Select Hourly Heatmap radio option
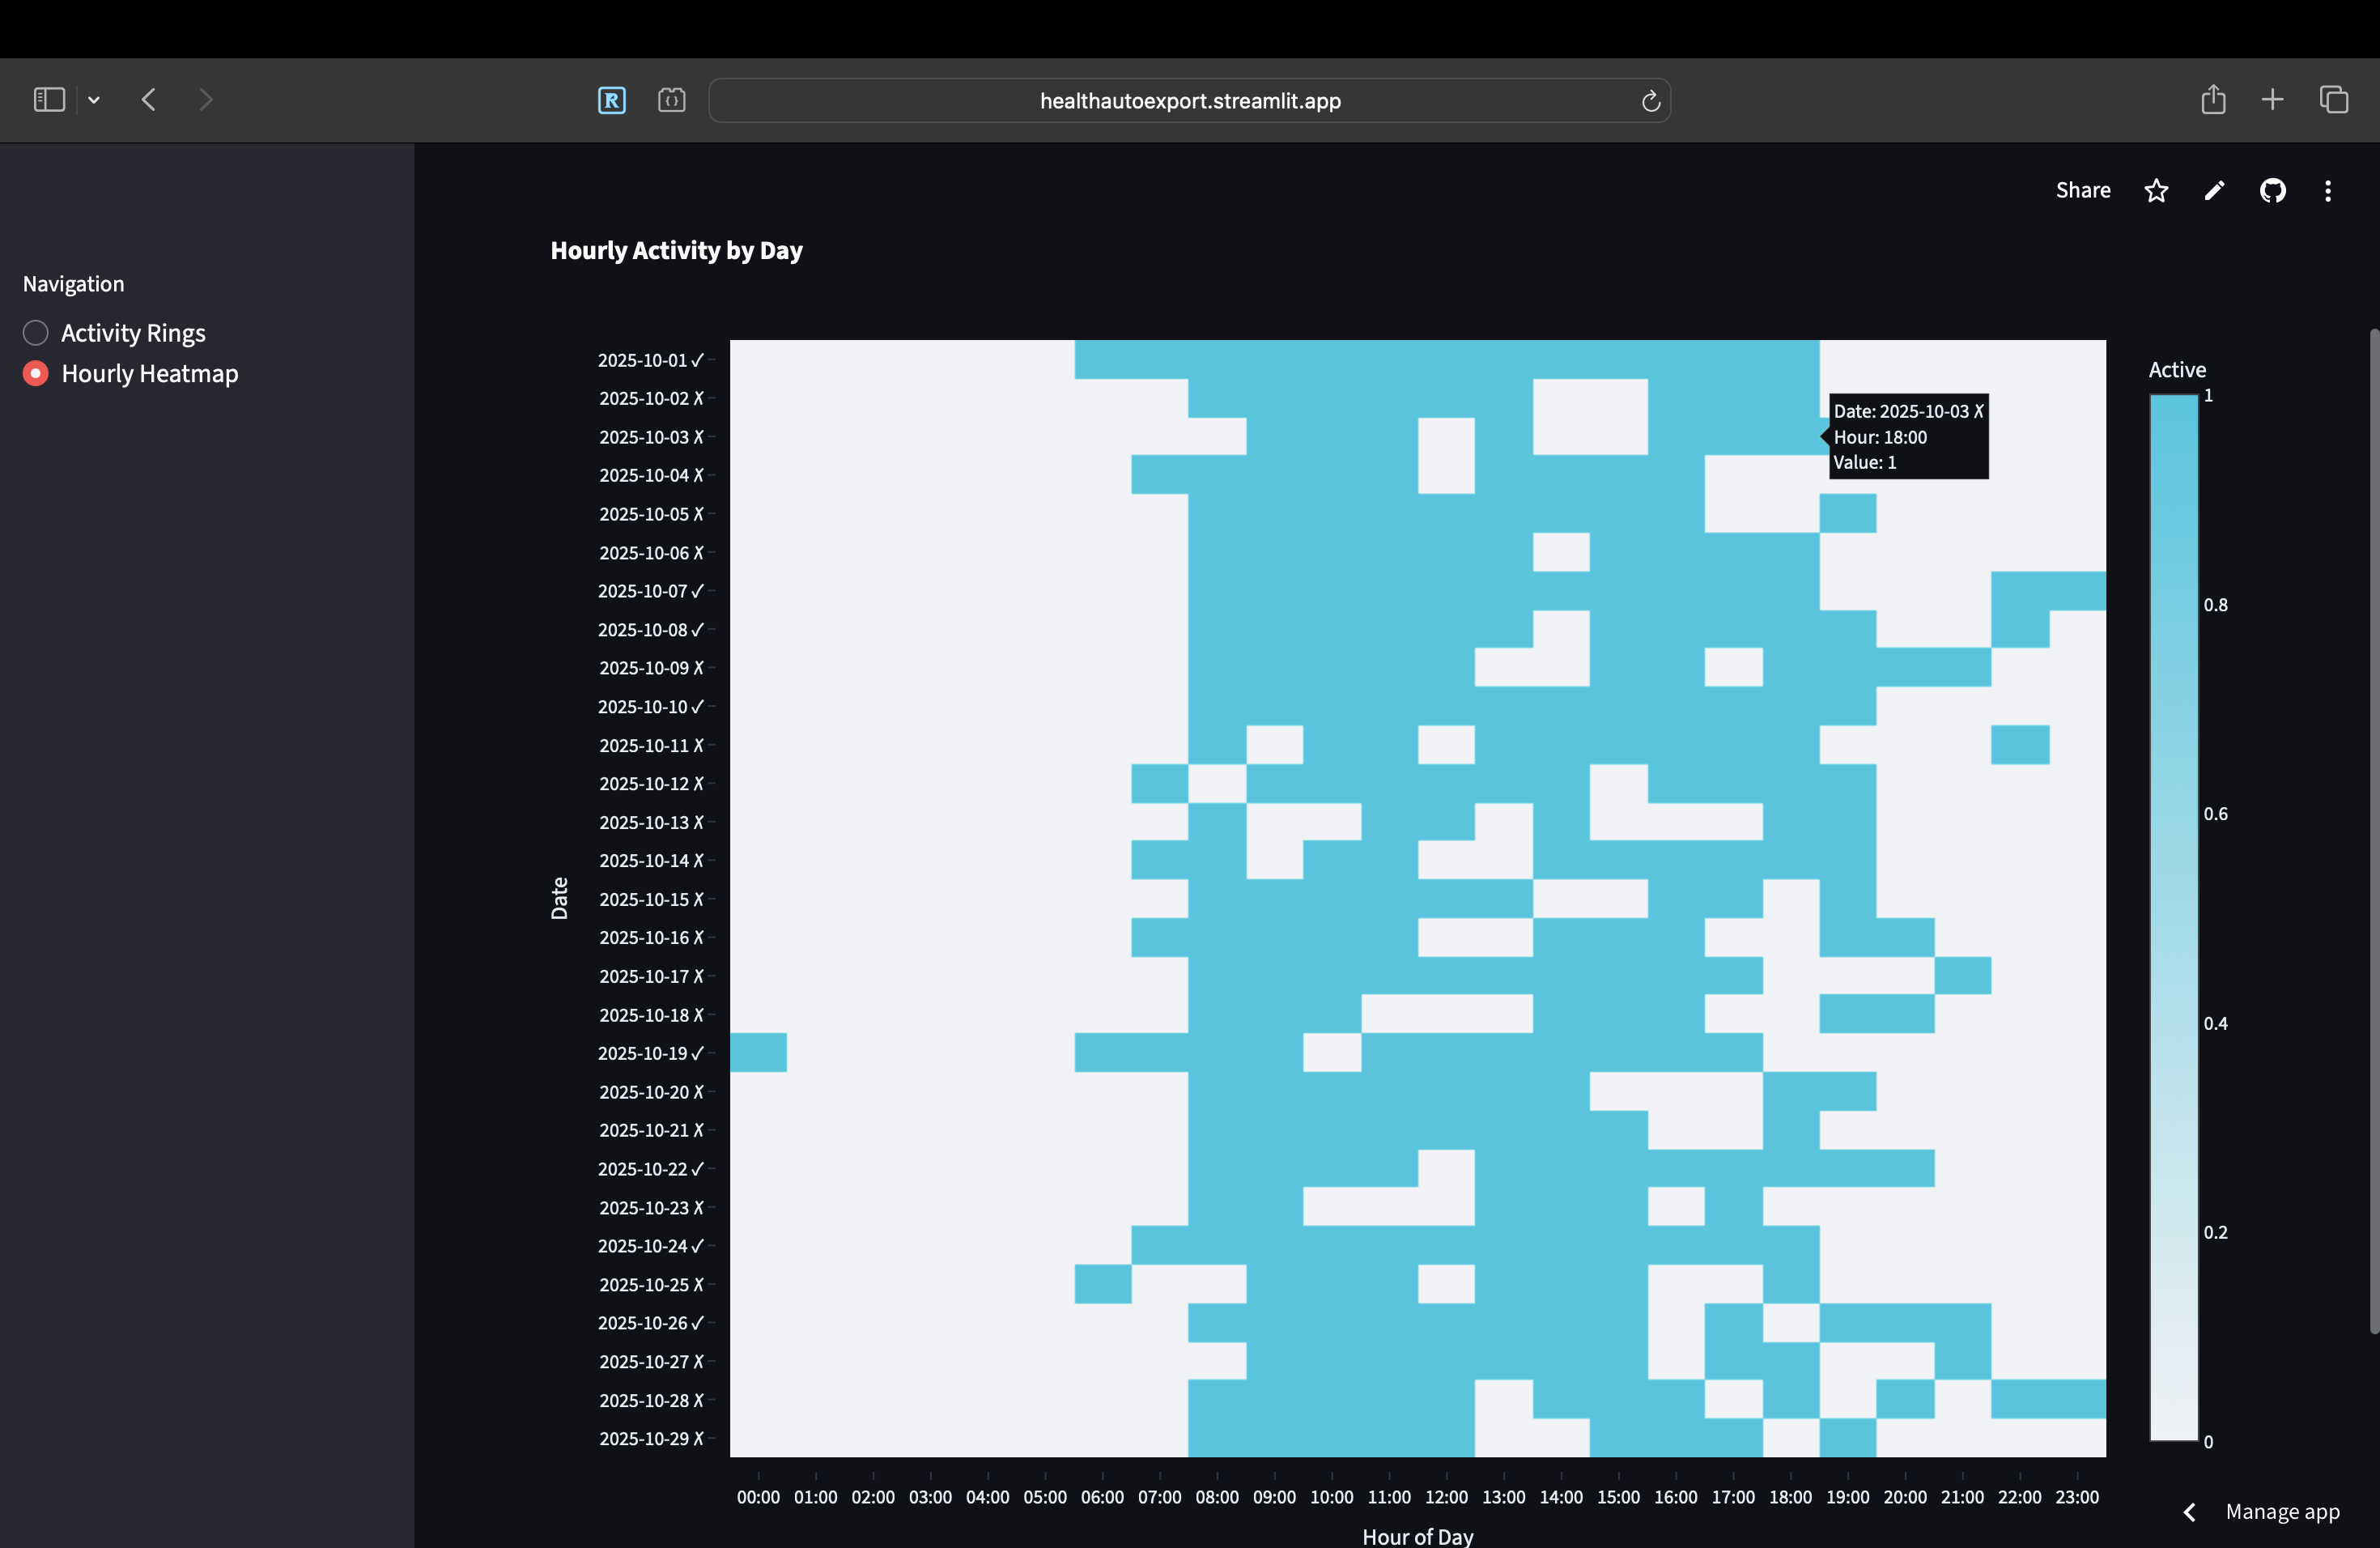The height and width of the screenshot is (1548, 2380). [36, 374]
